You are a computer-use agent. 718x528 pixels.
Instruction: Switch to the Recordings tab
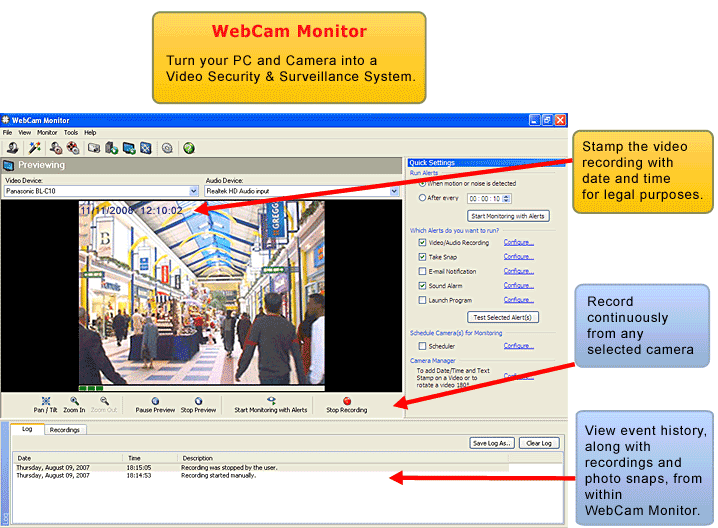pyautogui.click(x=65, y=430)
